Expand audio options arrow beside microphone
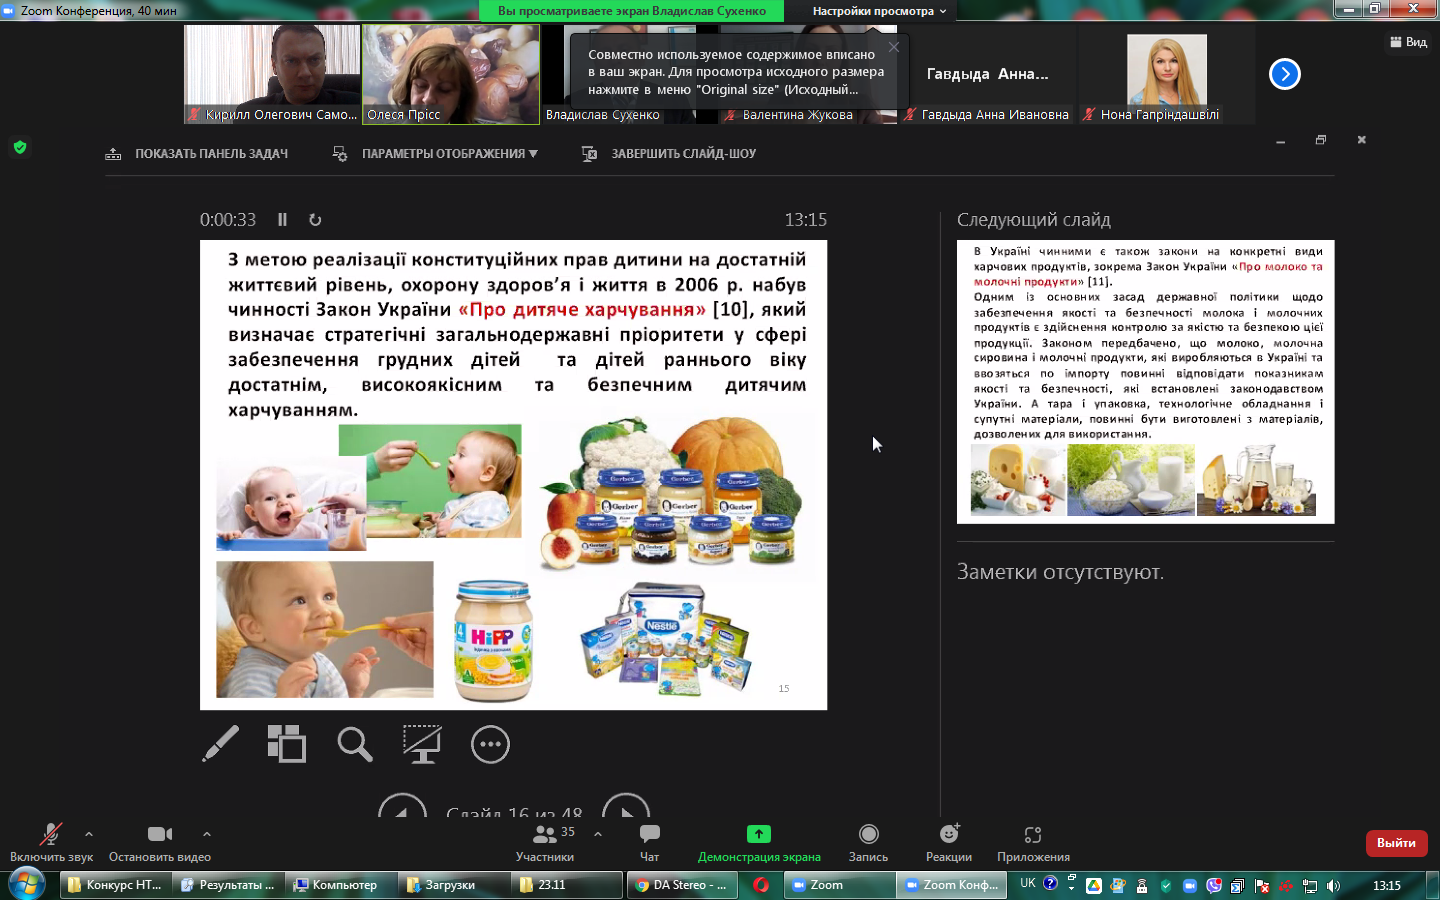Viewport: 1440px width, 900px height. 89,834
